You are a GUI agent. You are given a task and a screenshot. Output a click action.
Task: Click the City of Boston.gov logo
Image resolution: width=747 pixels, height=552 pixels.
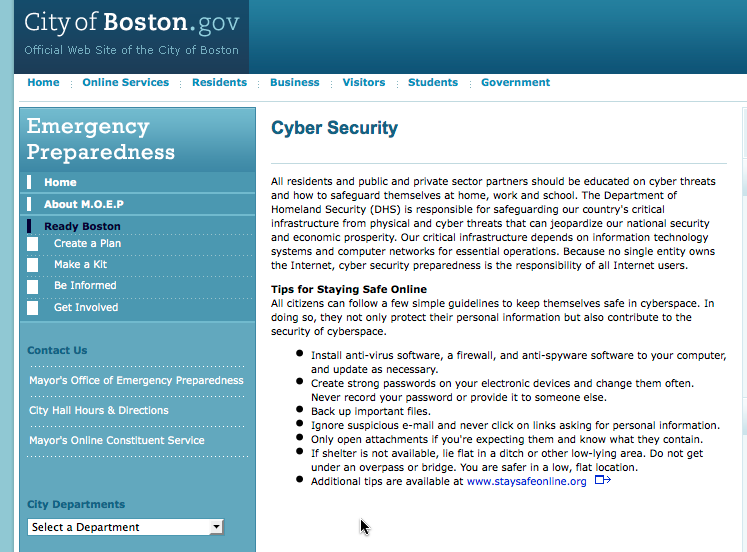130,23
